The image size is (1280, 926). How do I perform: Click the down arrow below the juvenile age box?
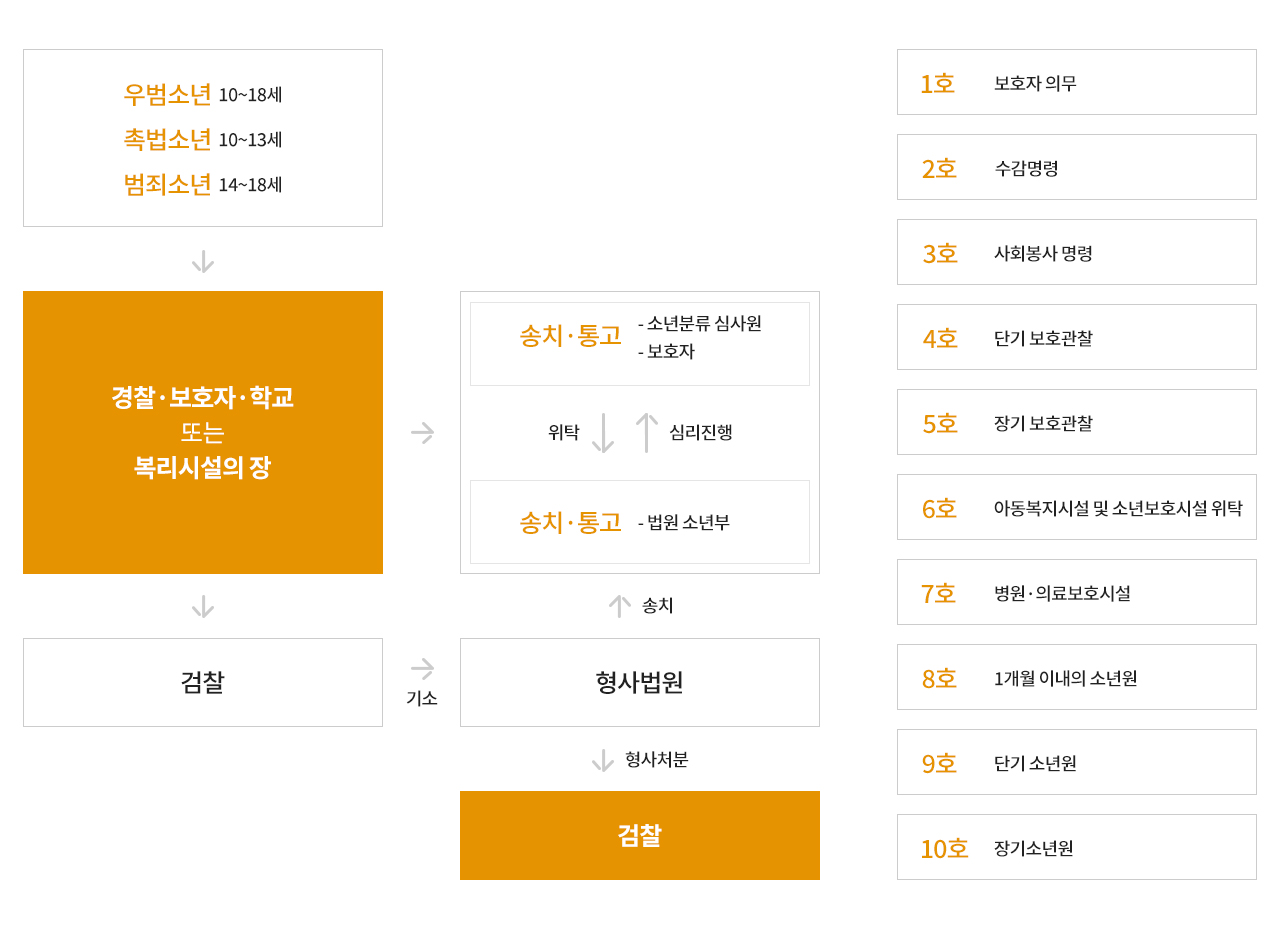click(x=203, y=262)
